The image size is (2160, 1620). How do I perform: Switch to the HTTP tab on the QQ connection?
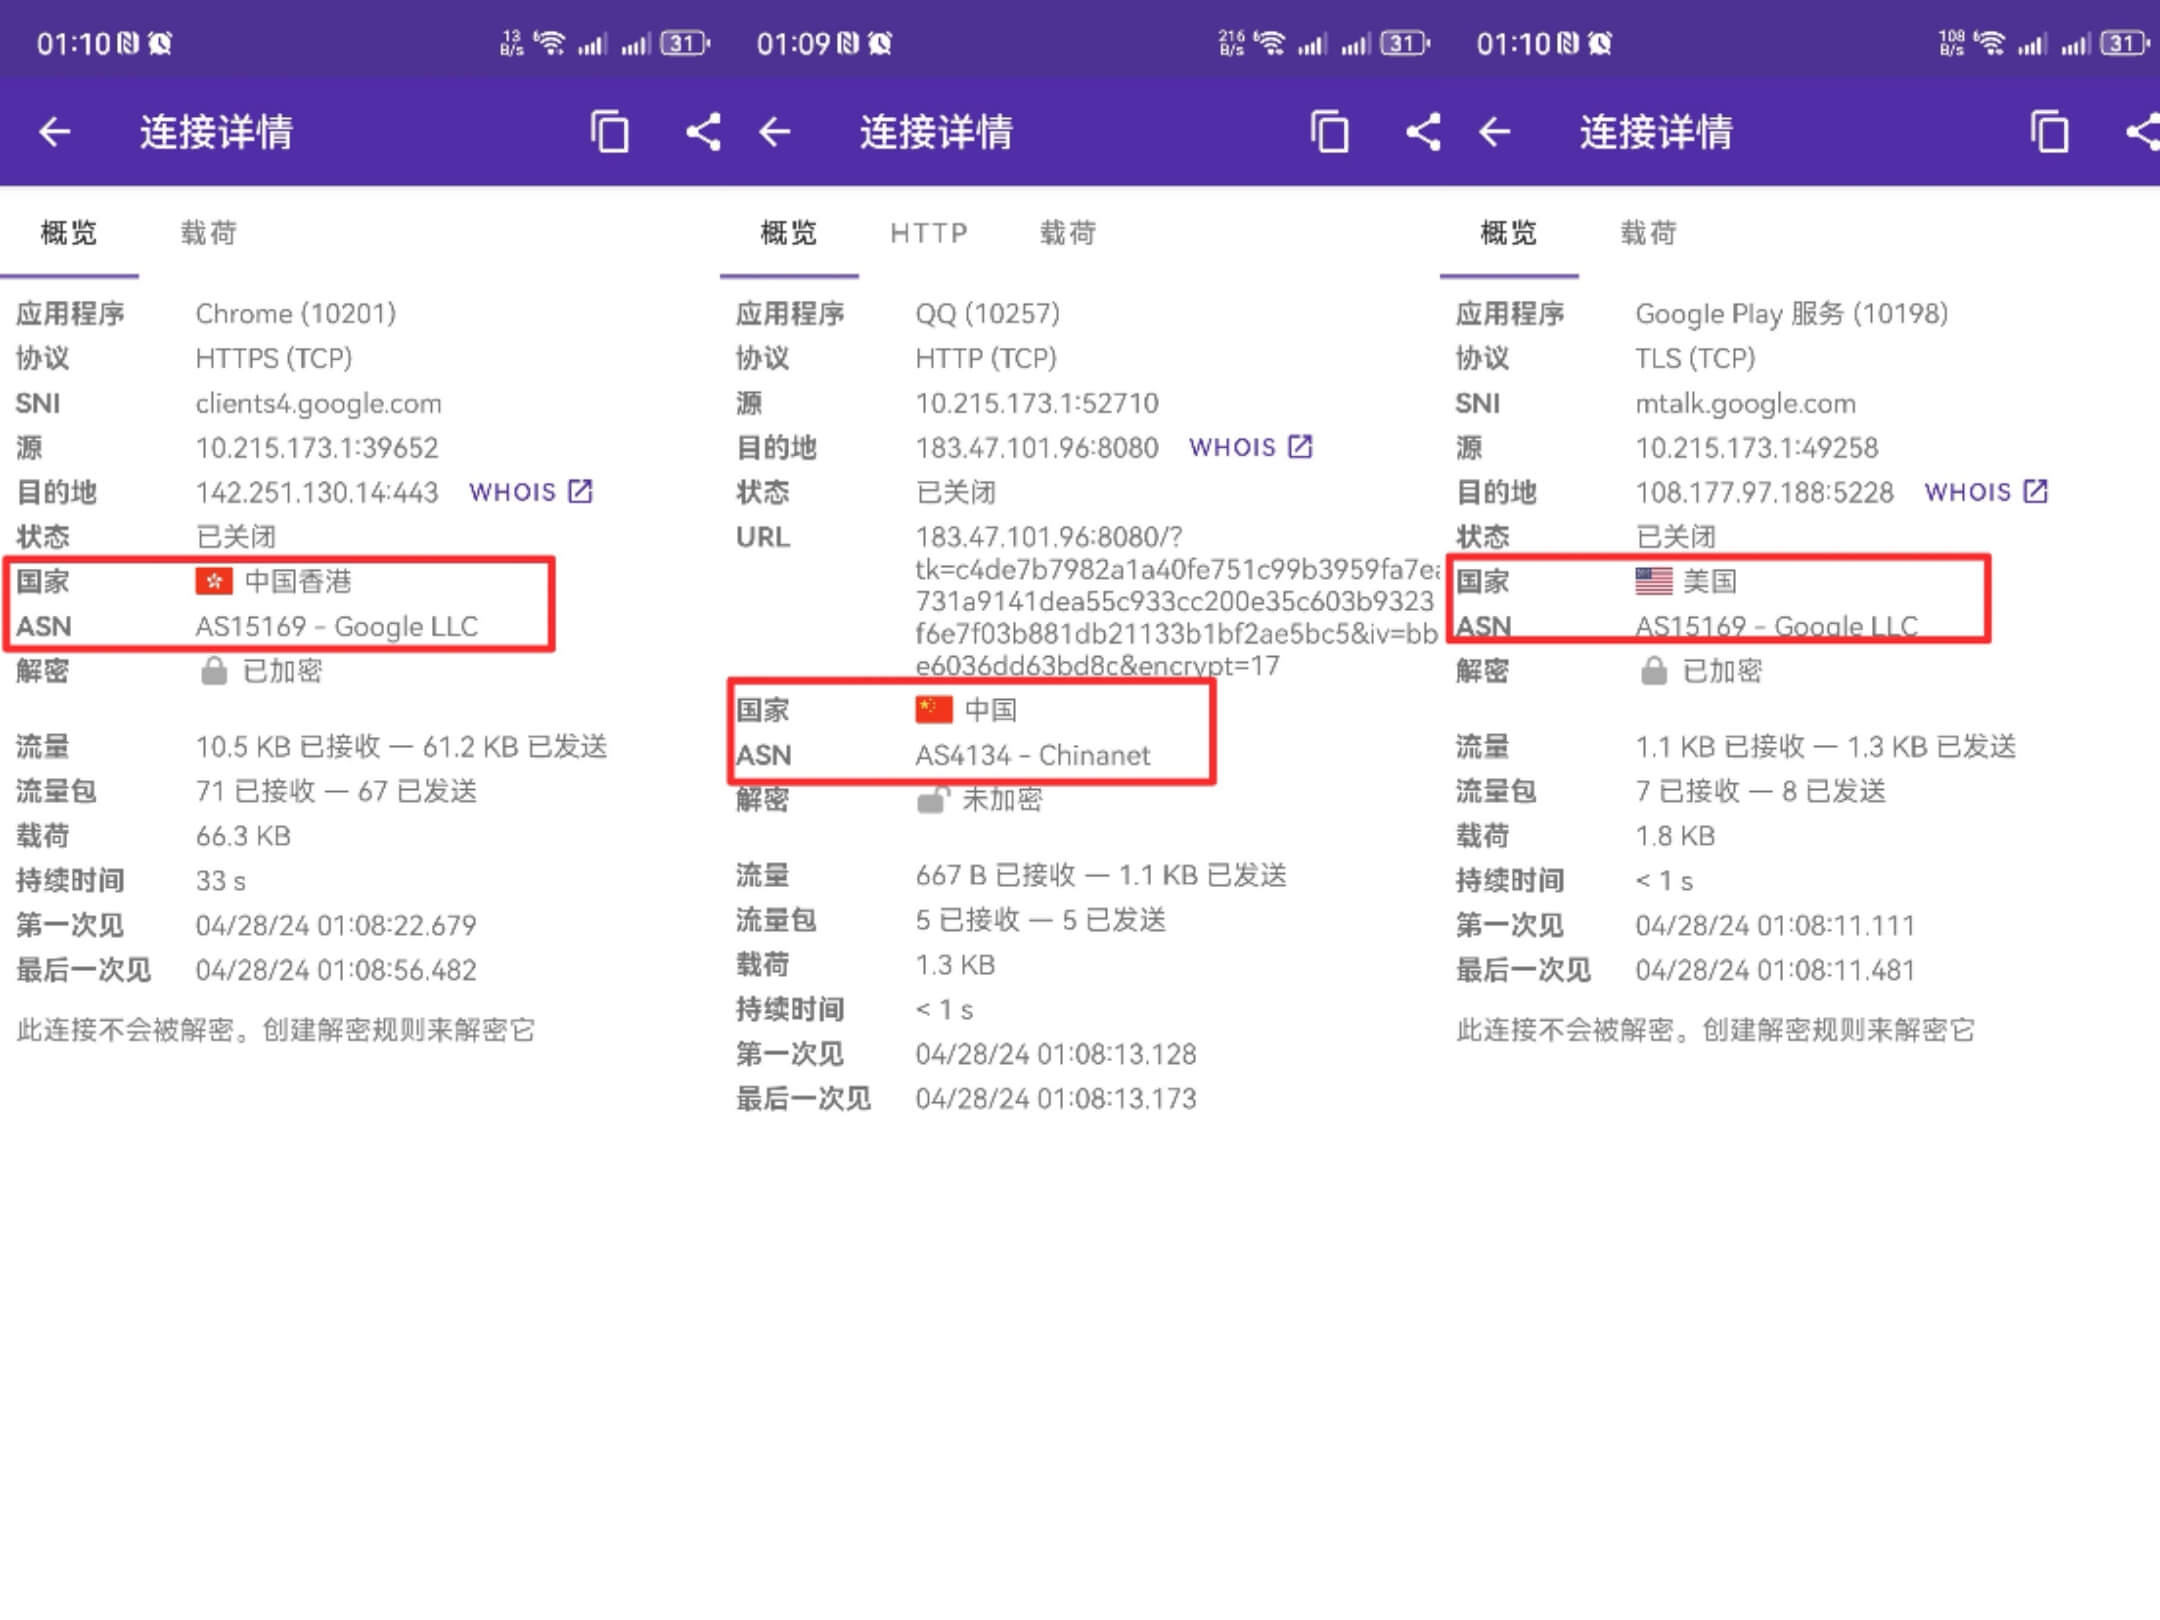coord(929,232)
